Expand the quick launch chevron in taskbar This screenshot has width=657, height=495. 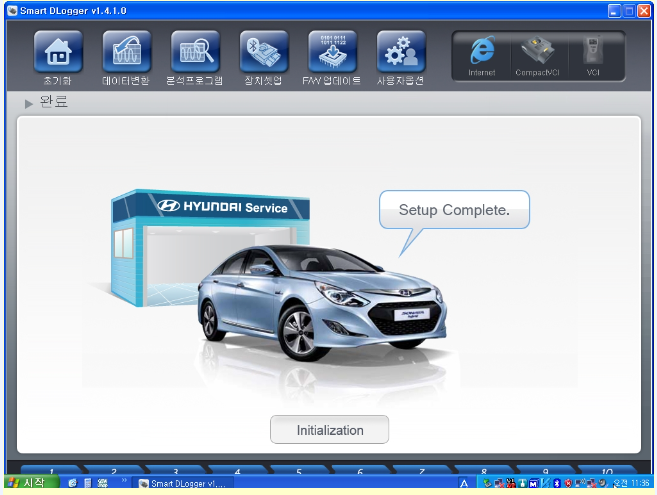(x=124, y=480)
